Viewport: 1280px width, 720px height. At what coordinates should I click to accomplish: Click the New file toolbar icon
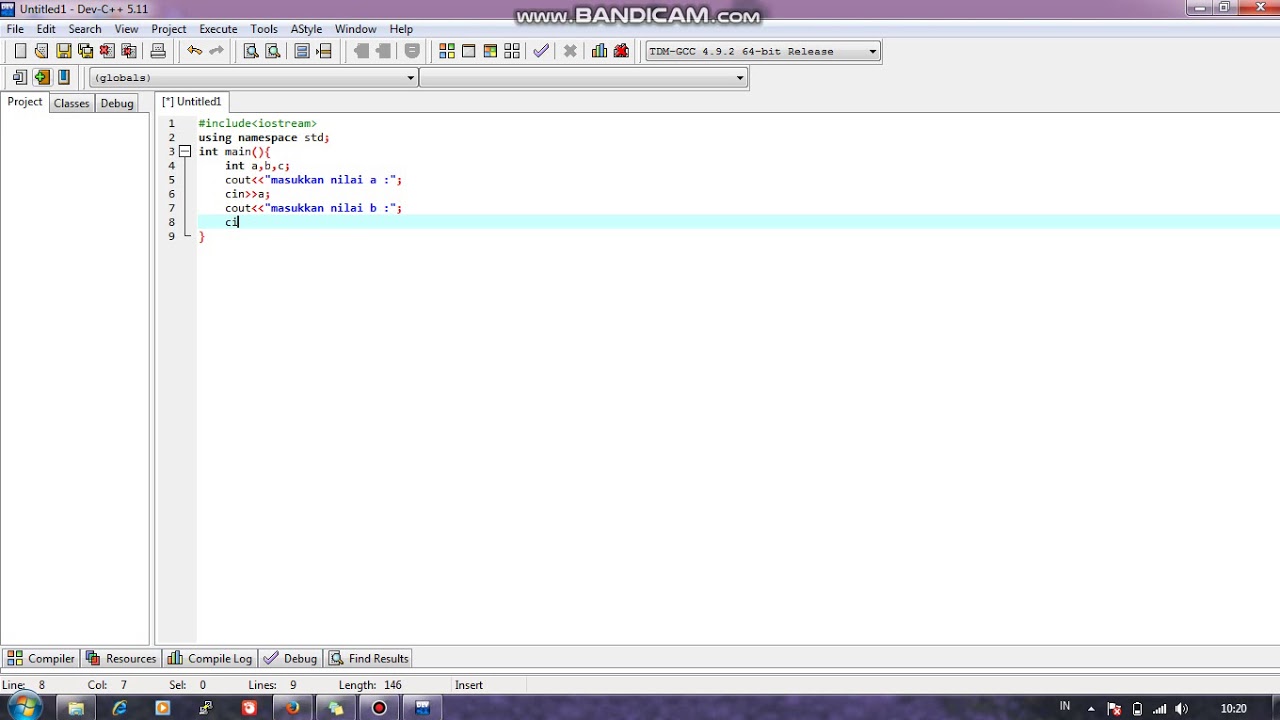click(x=20, y=51)
